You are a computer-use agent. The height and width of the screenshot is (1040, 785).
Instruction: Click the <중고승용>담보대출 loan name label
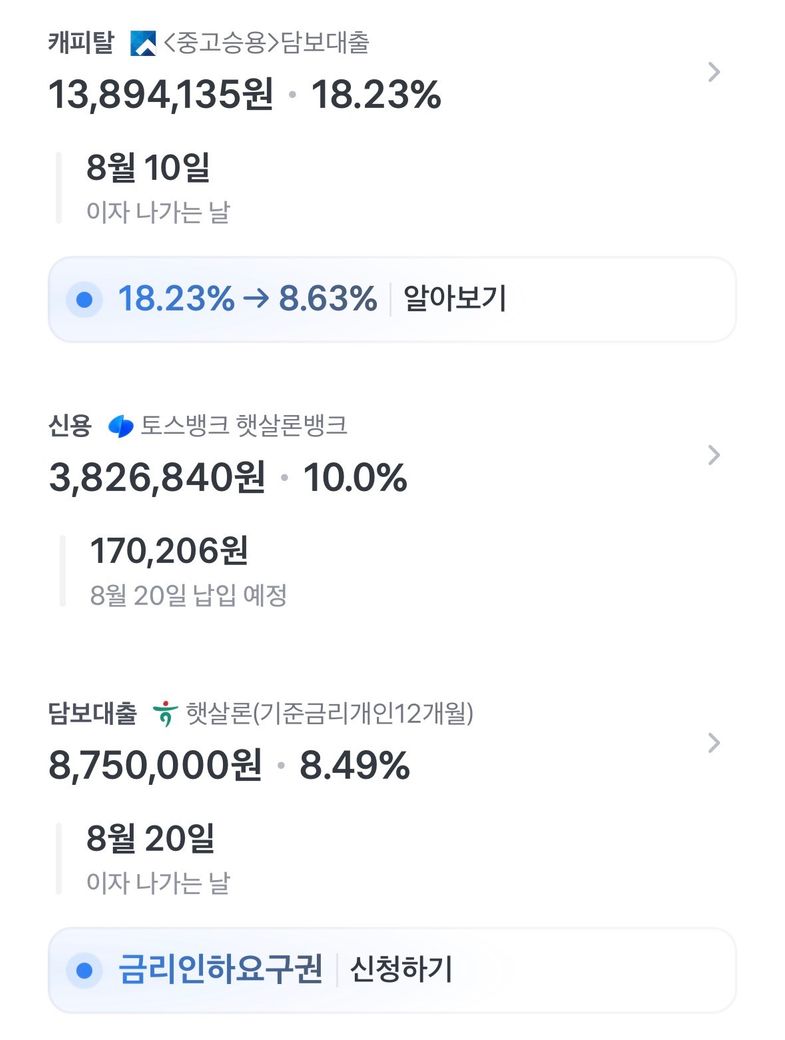[266, 43]
